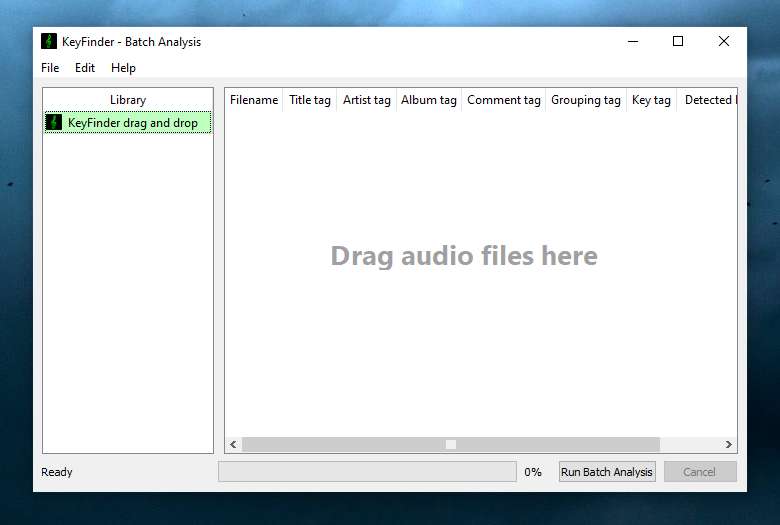This screenshot has height=525, width=780.
Task: Open the Edit menu
Action: tap(85, 68)
